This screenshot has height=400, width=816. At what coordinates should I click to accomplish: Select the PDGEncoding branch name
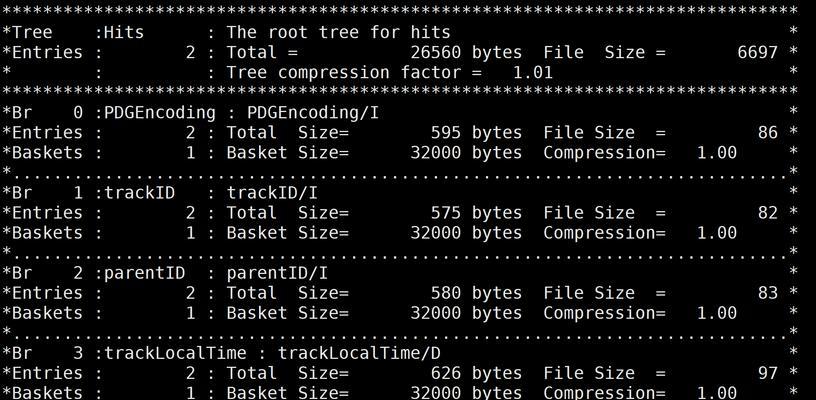point(160,112)
